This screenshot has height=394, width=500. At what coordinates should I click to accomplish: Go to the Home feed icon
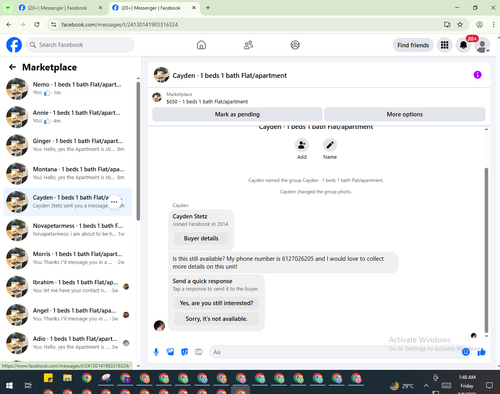tap(201, 45)
